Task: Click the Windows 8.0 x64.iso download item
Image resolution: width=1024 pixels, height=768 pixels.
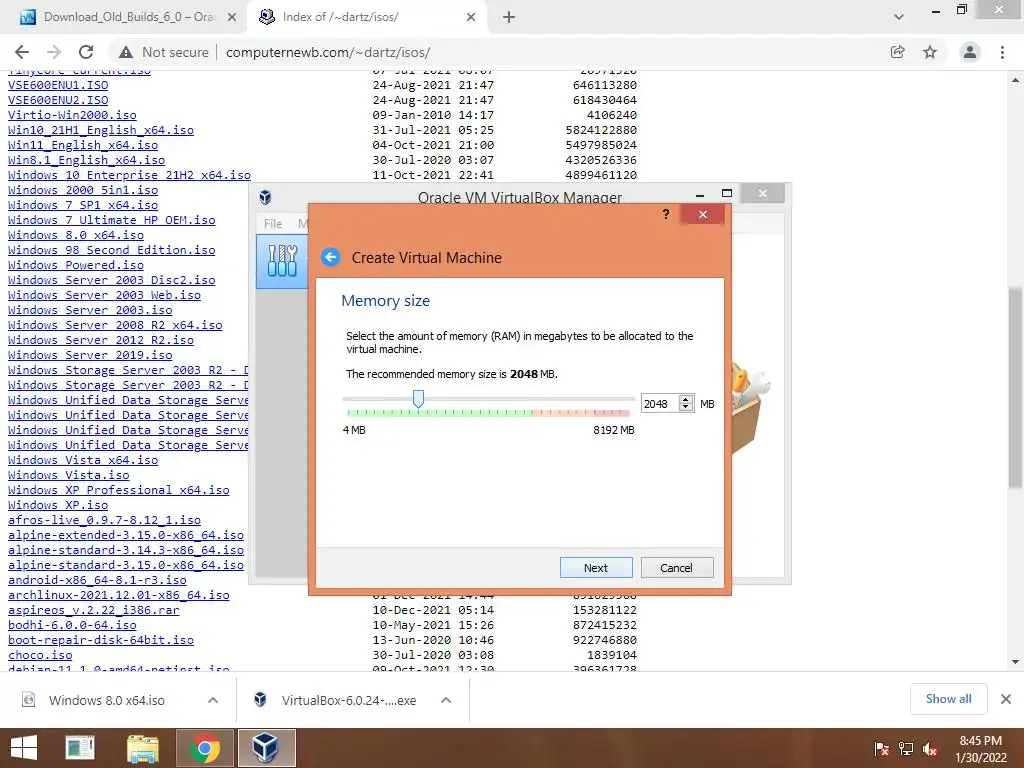Action: 108,700
